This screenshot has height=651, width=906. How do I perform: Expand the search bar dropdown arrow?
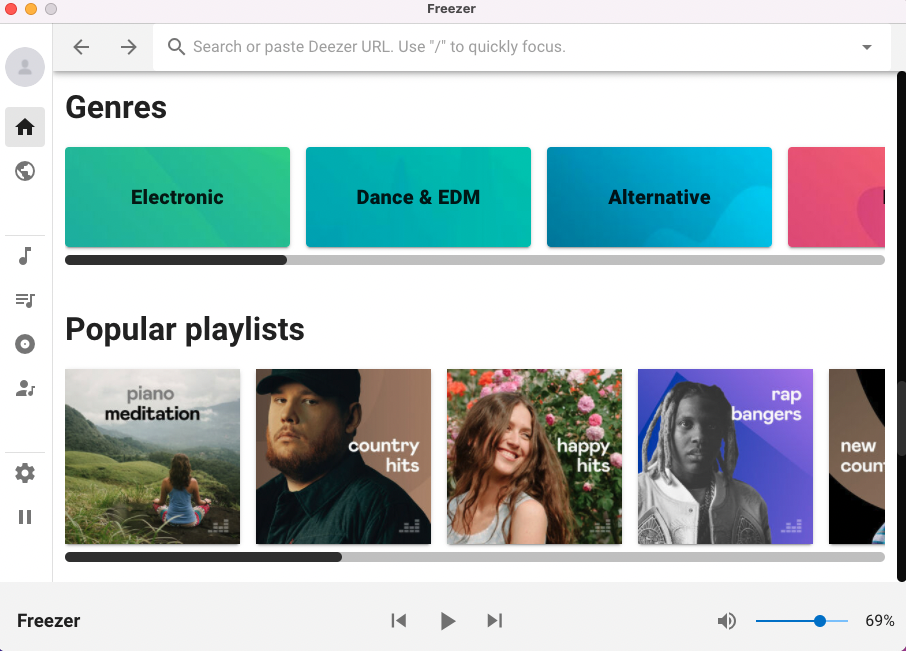click(x=867, y=47)
